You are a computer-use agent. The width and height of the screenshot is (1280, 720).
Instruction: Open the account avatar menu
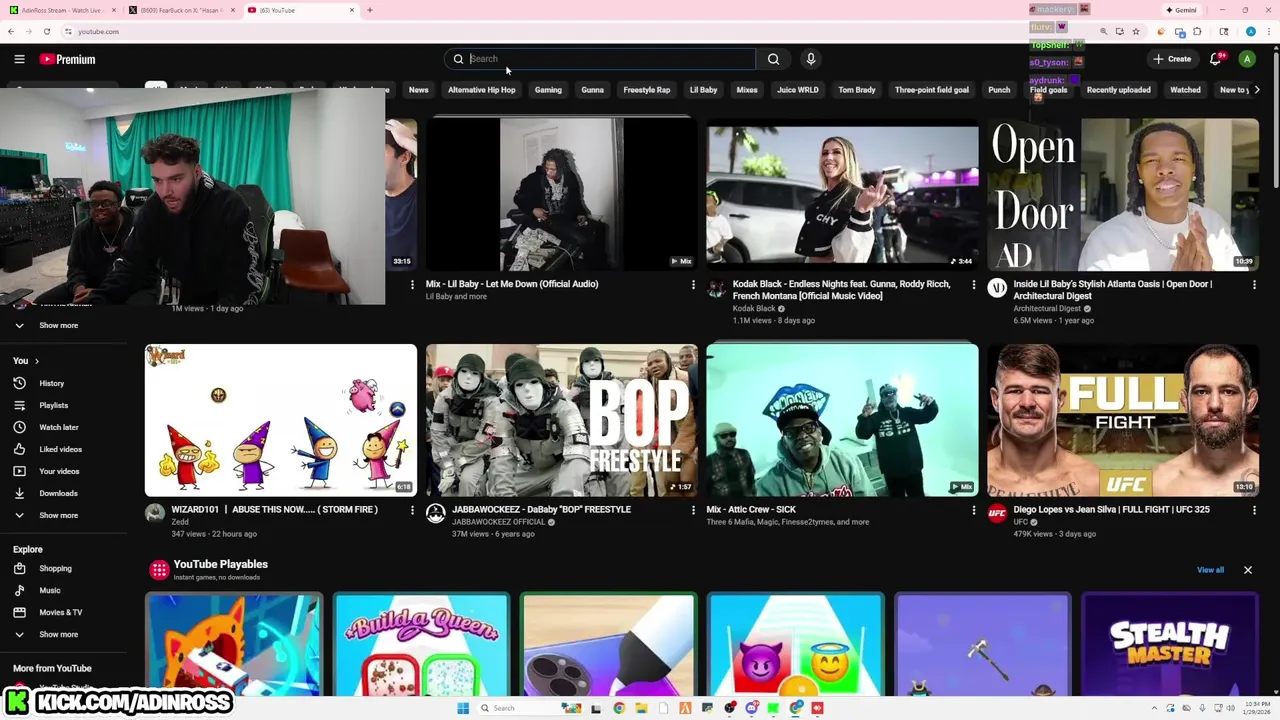coord(1247,59)
